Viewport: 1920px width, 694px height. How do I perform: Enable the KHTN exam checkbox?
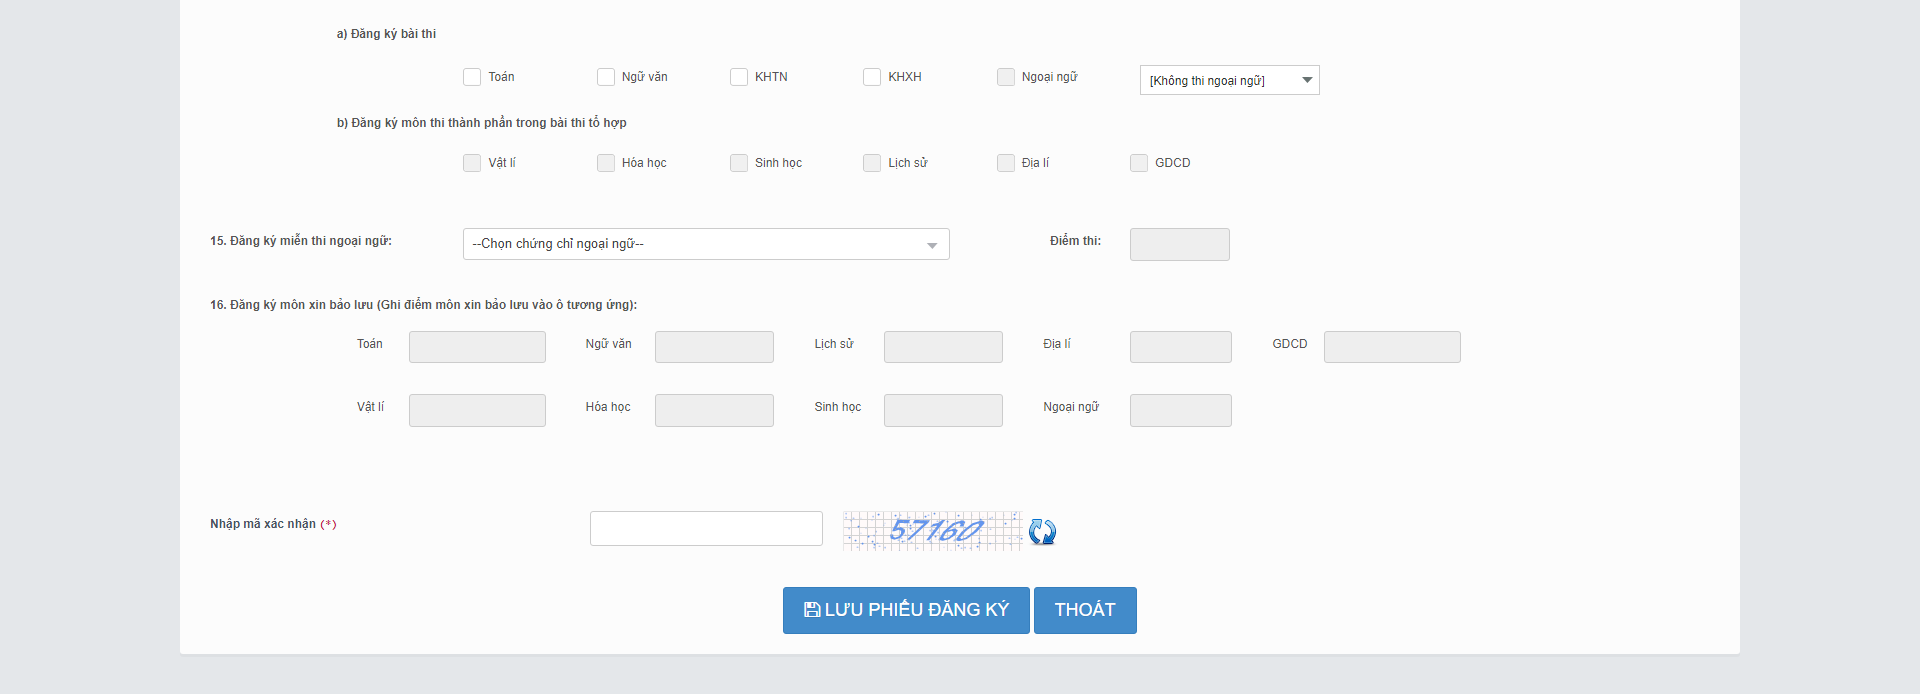click(x=739, y=77)
